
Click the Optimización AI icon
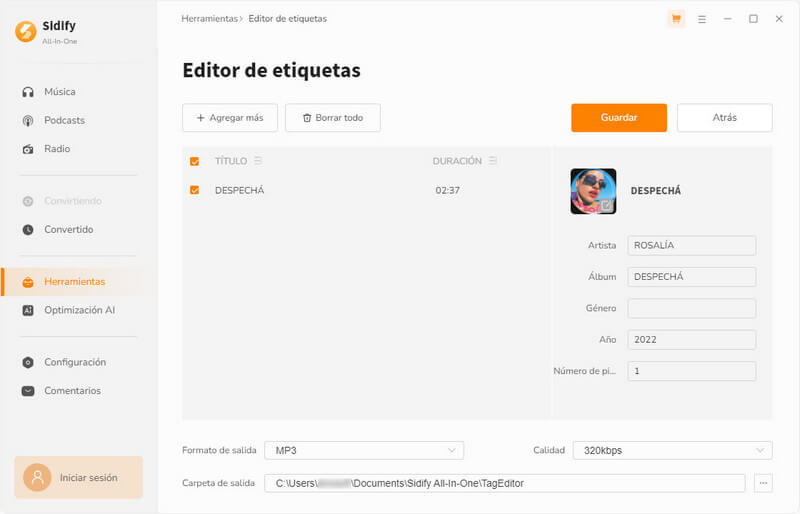tap(28, 310)
